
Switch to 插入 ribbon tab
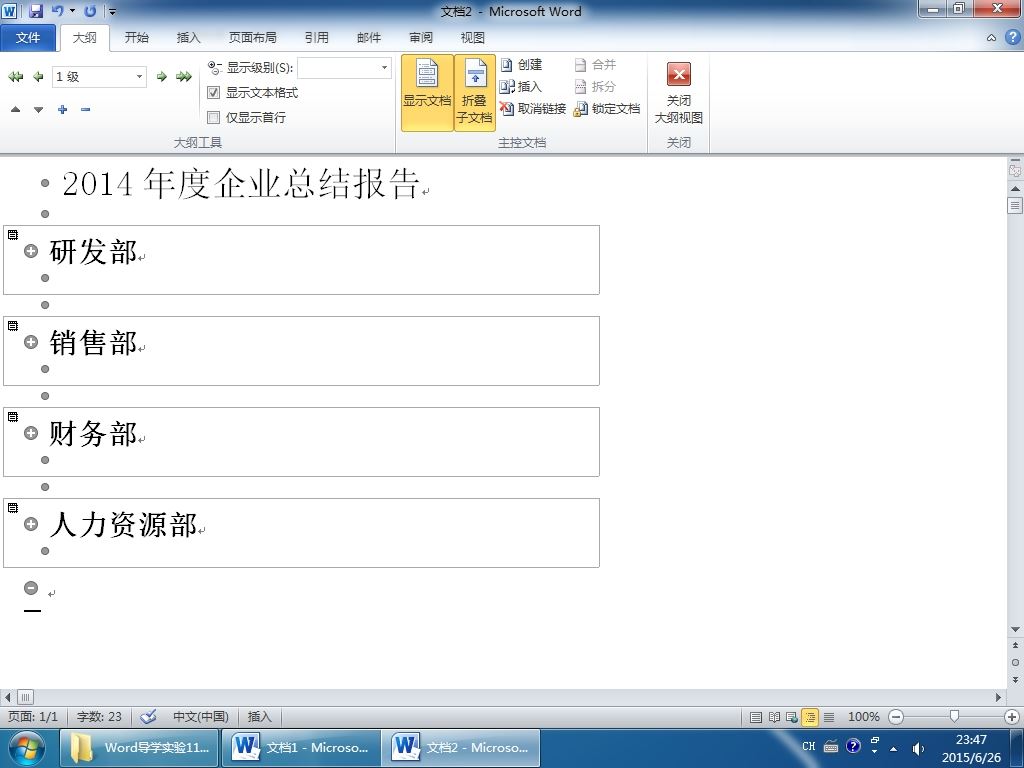[x=189, y=38]
